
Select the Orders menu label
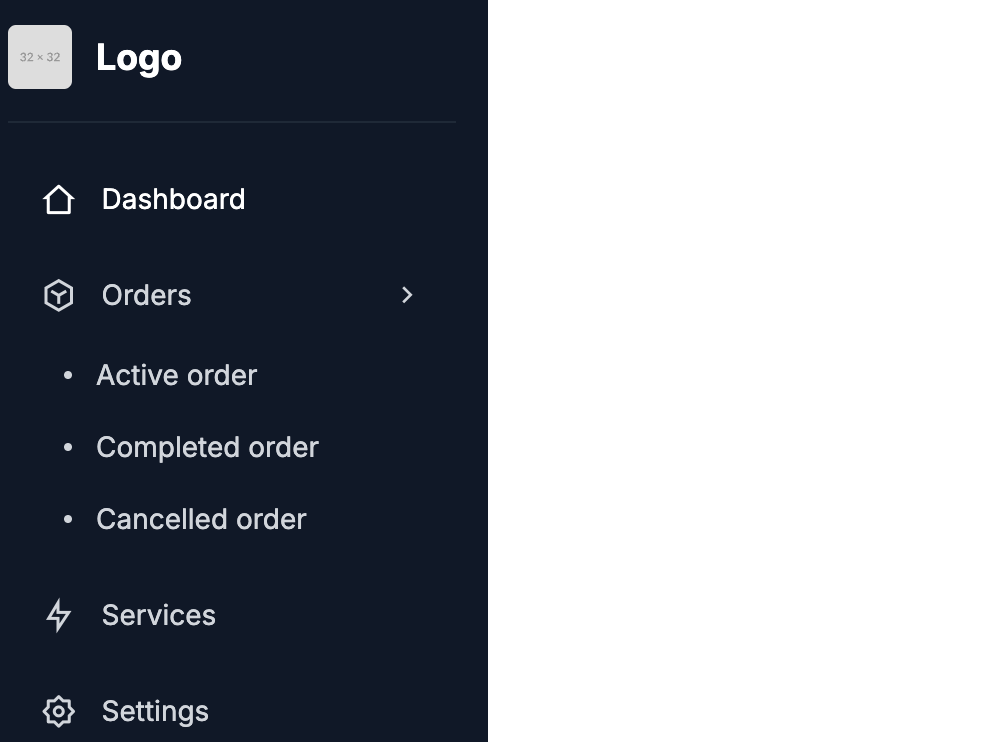(x=146, y=295)
